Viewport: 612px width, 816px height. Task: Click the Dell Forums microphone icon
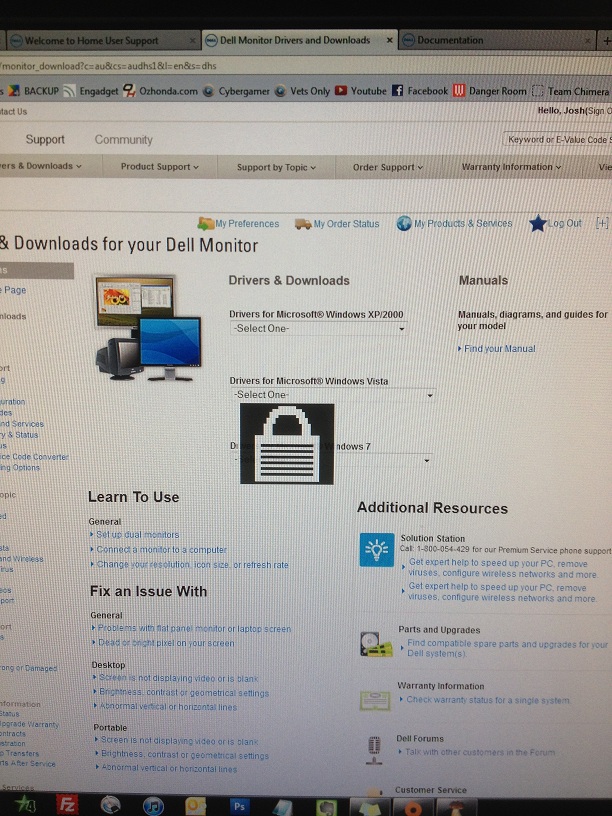(x=374, y=751)
